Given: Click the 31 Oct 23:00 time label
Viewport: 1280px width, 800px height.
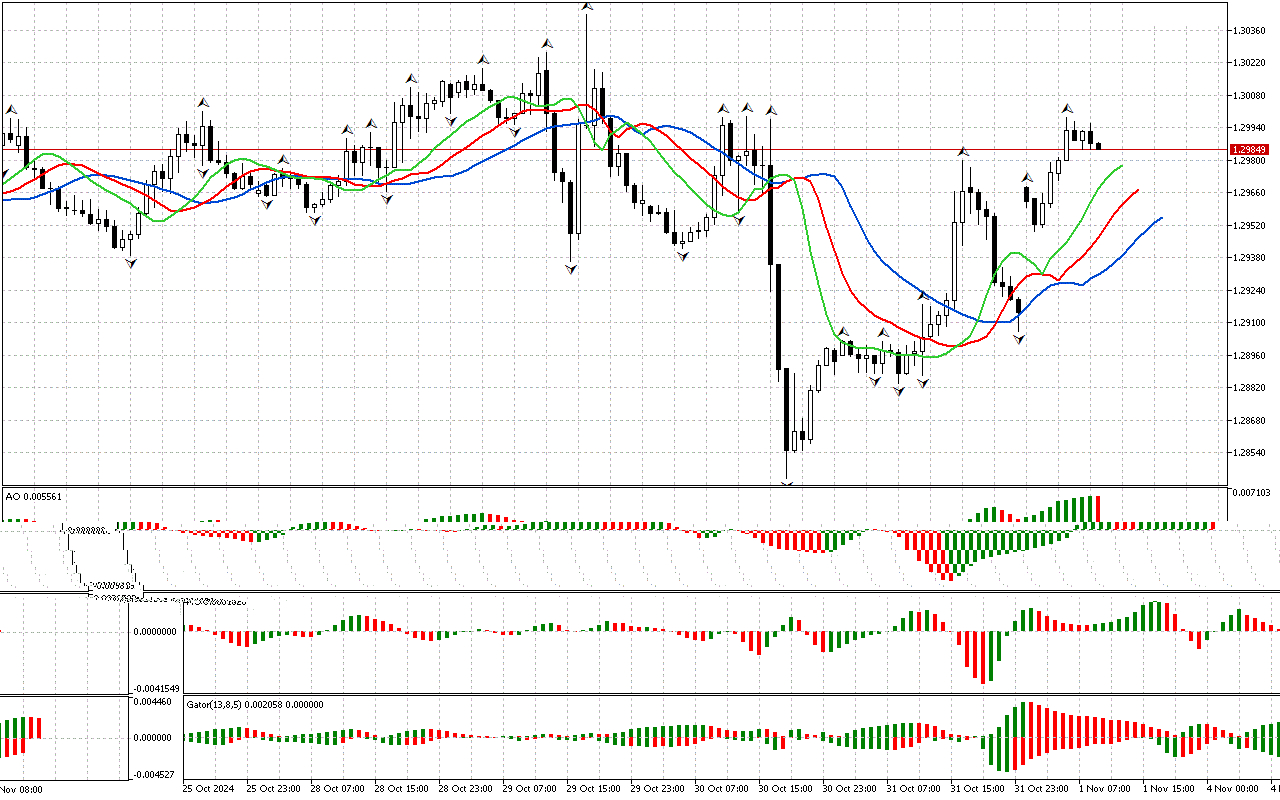Looking at the screenshot, I should click(x=1042, y=789).
